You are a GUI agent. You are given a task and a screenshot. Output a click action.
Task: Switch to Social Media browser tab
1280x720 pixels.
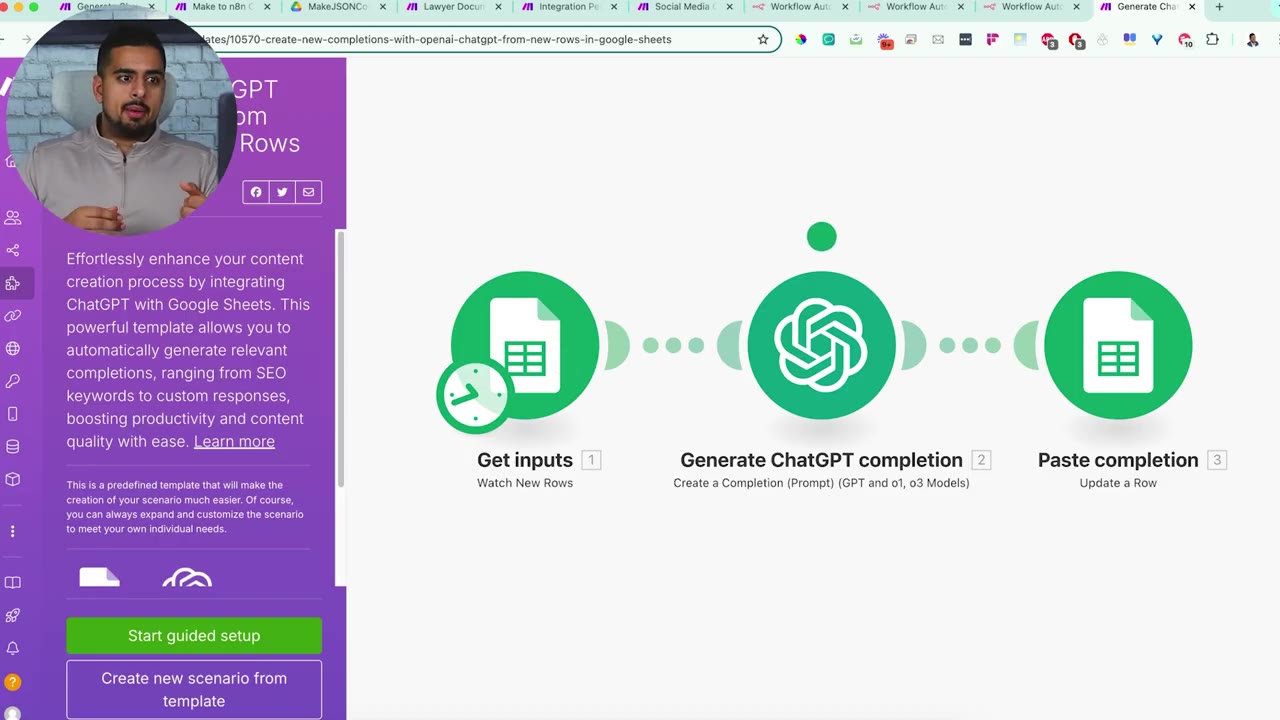(x=684, y=7)
